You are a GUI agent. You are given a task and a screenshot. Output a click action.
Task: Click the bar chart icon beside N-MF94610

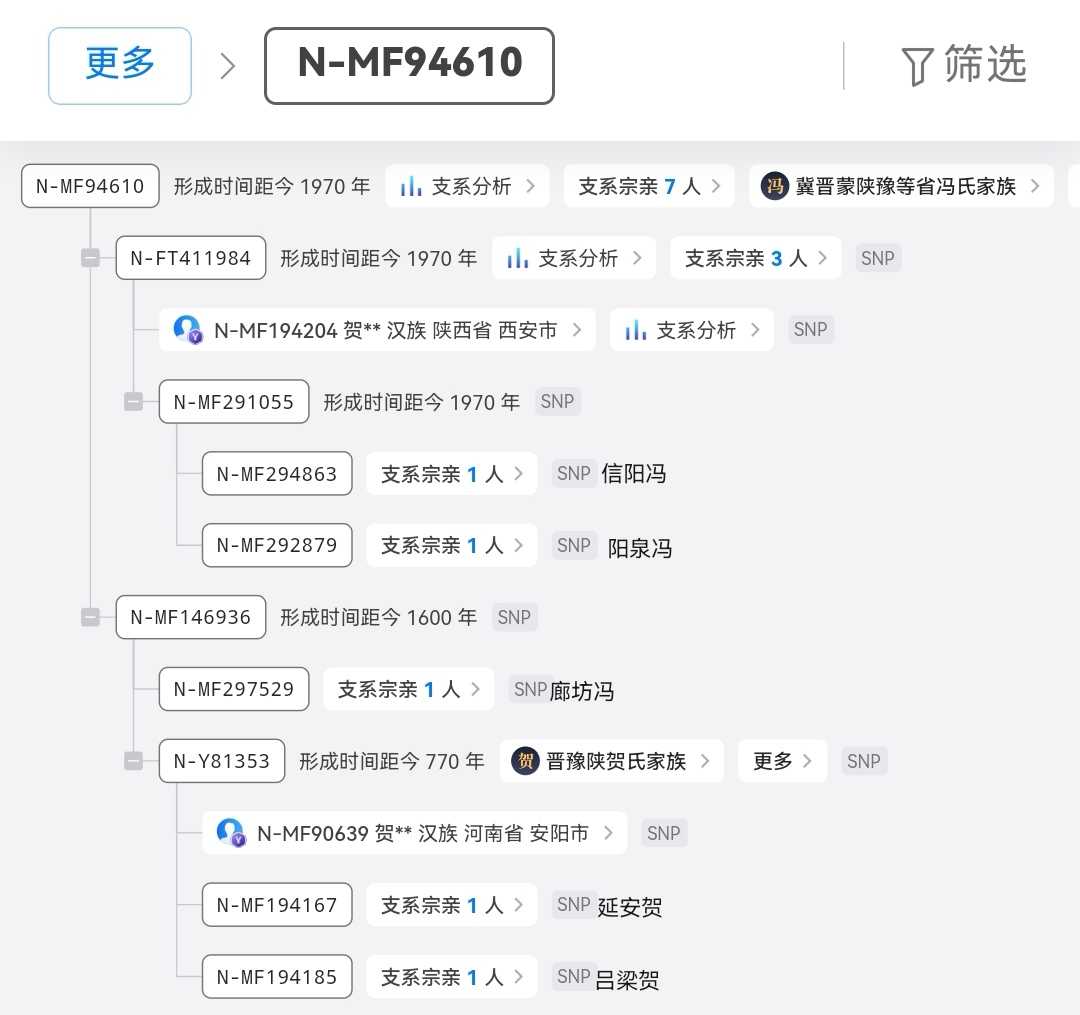(x=410, y=186)
